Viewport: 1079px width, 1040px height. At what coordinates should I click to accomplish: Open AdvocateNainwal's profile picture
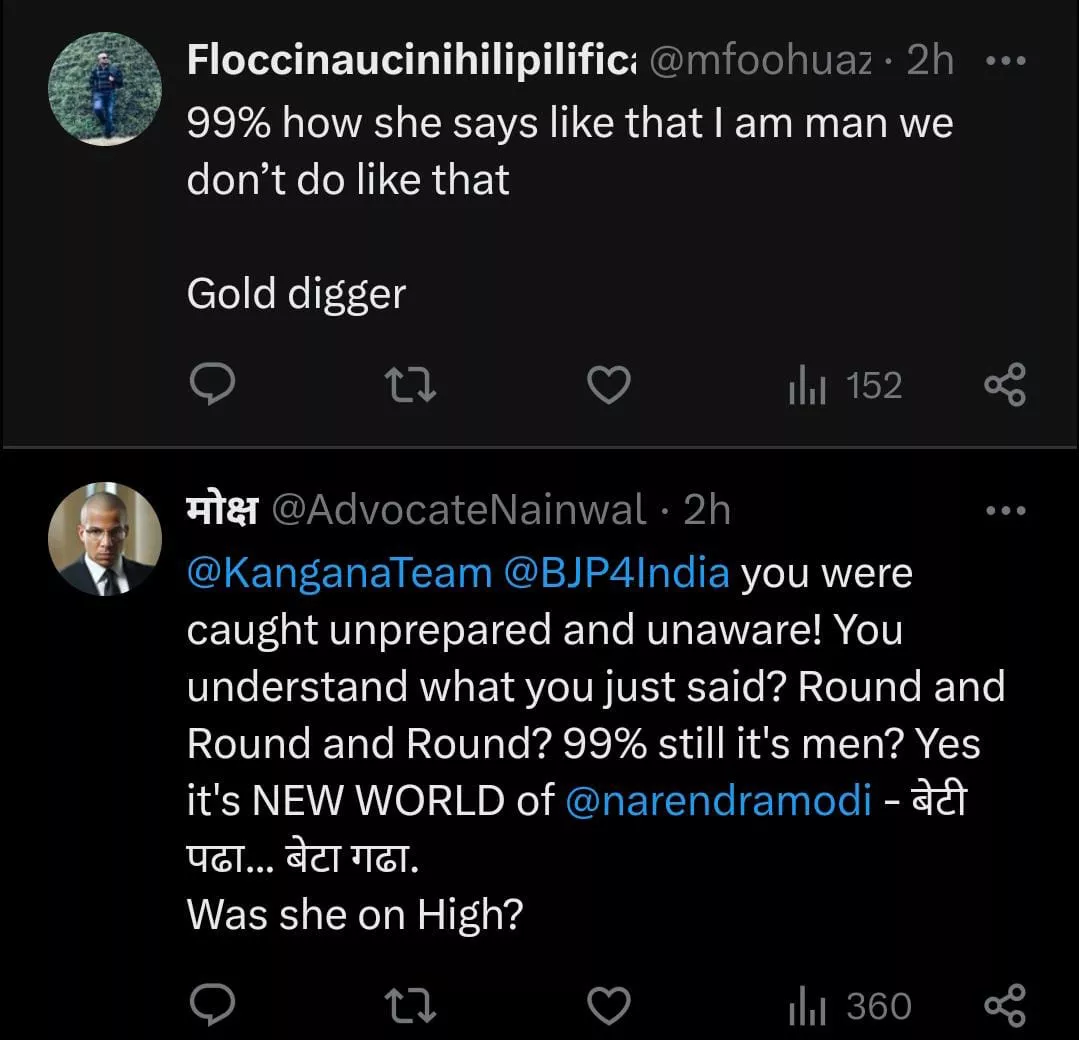105,541
